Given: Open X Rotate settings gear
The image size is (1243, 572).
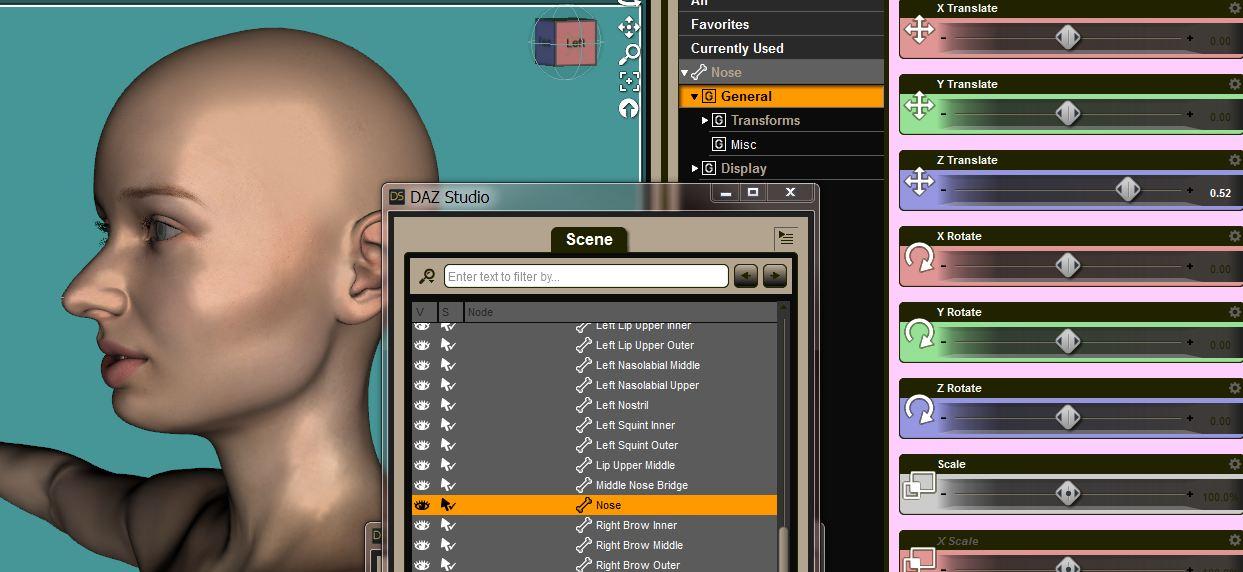Looking at the screenshot, I should click(1235, 236).
